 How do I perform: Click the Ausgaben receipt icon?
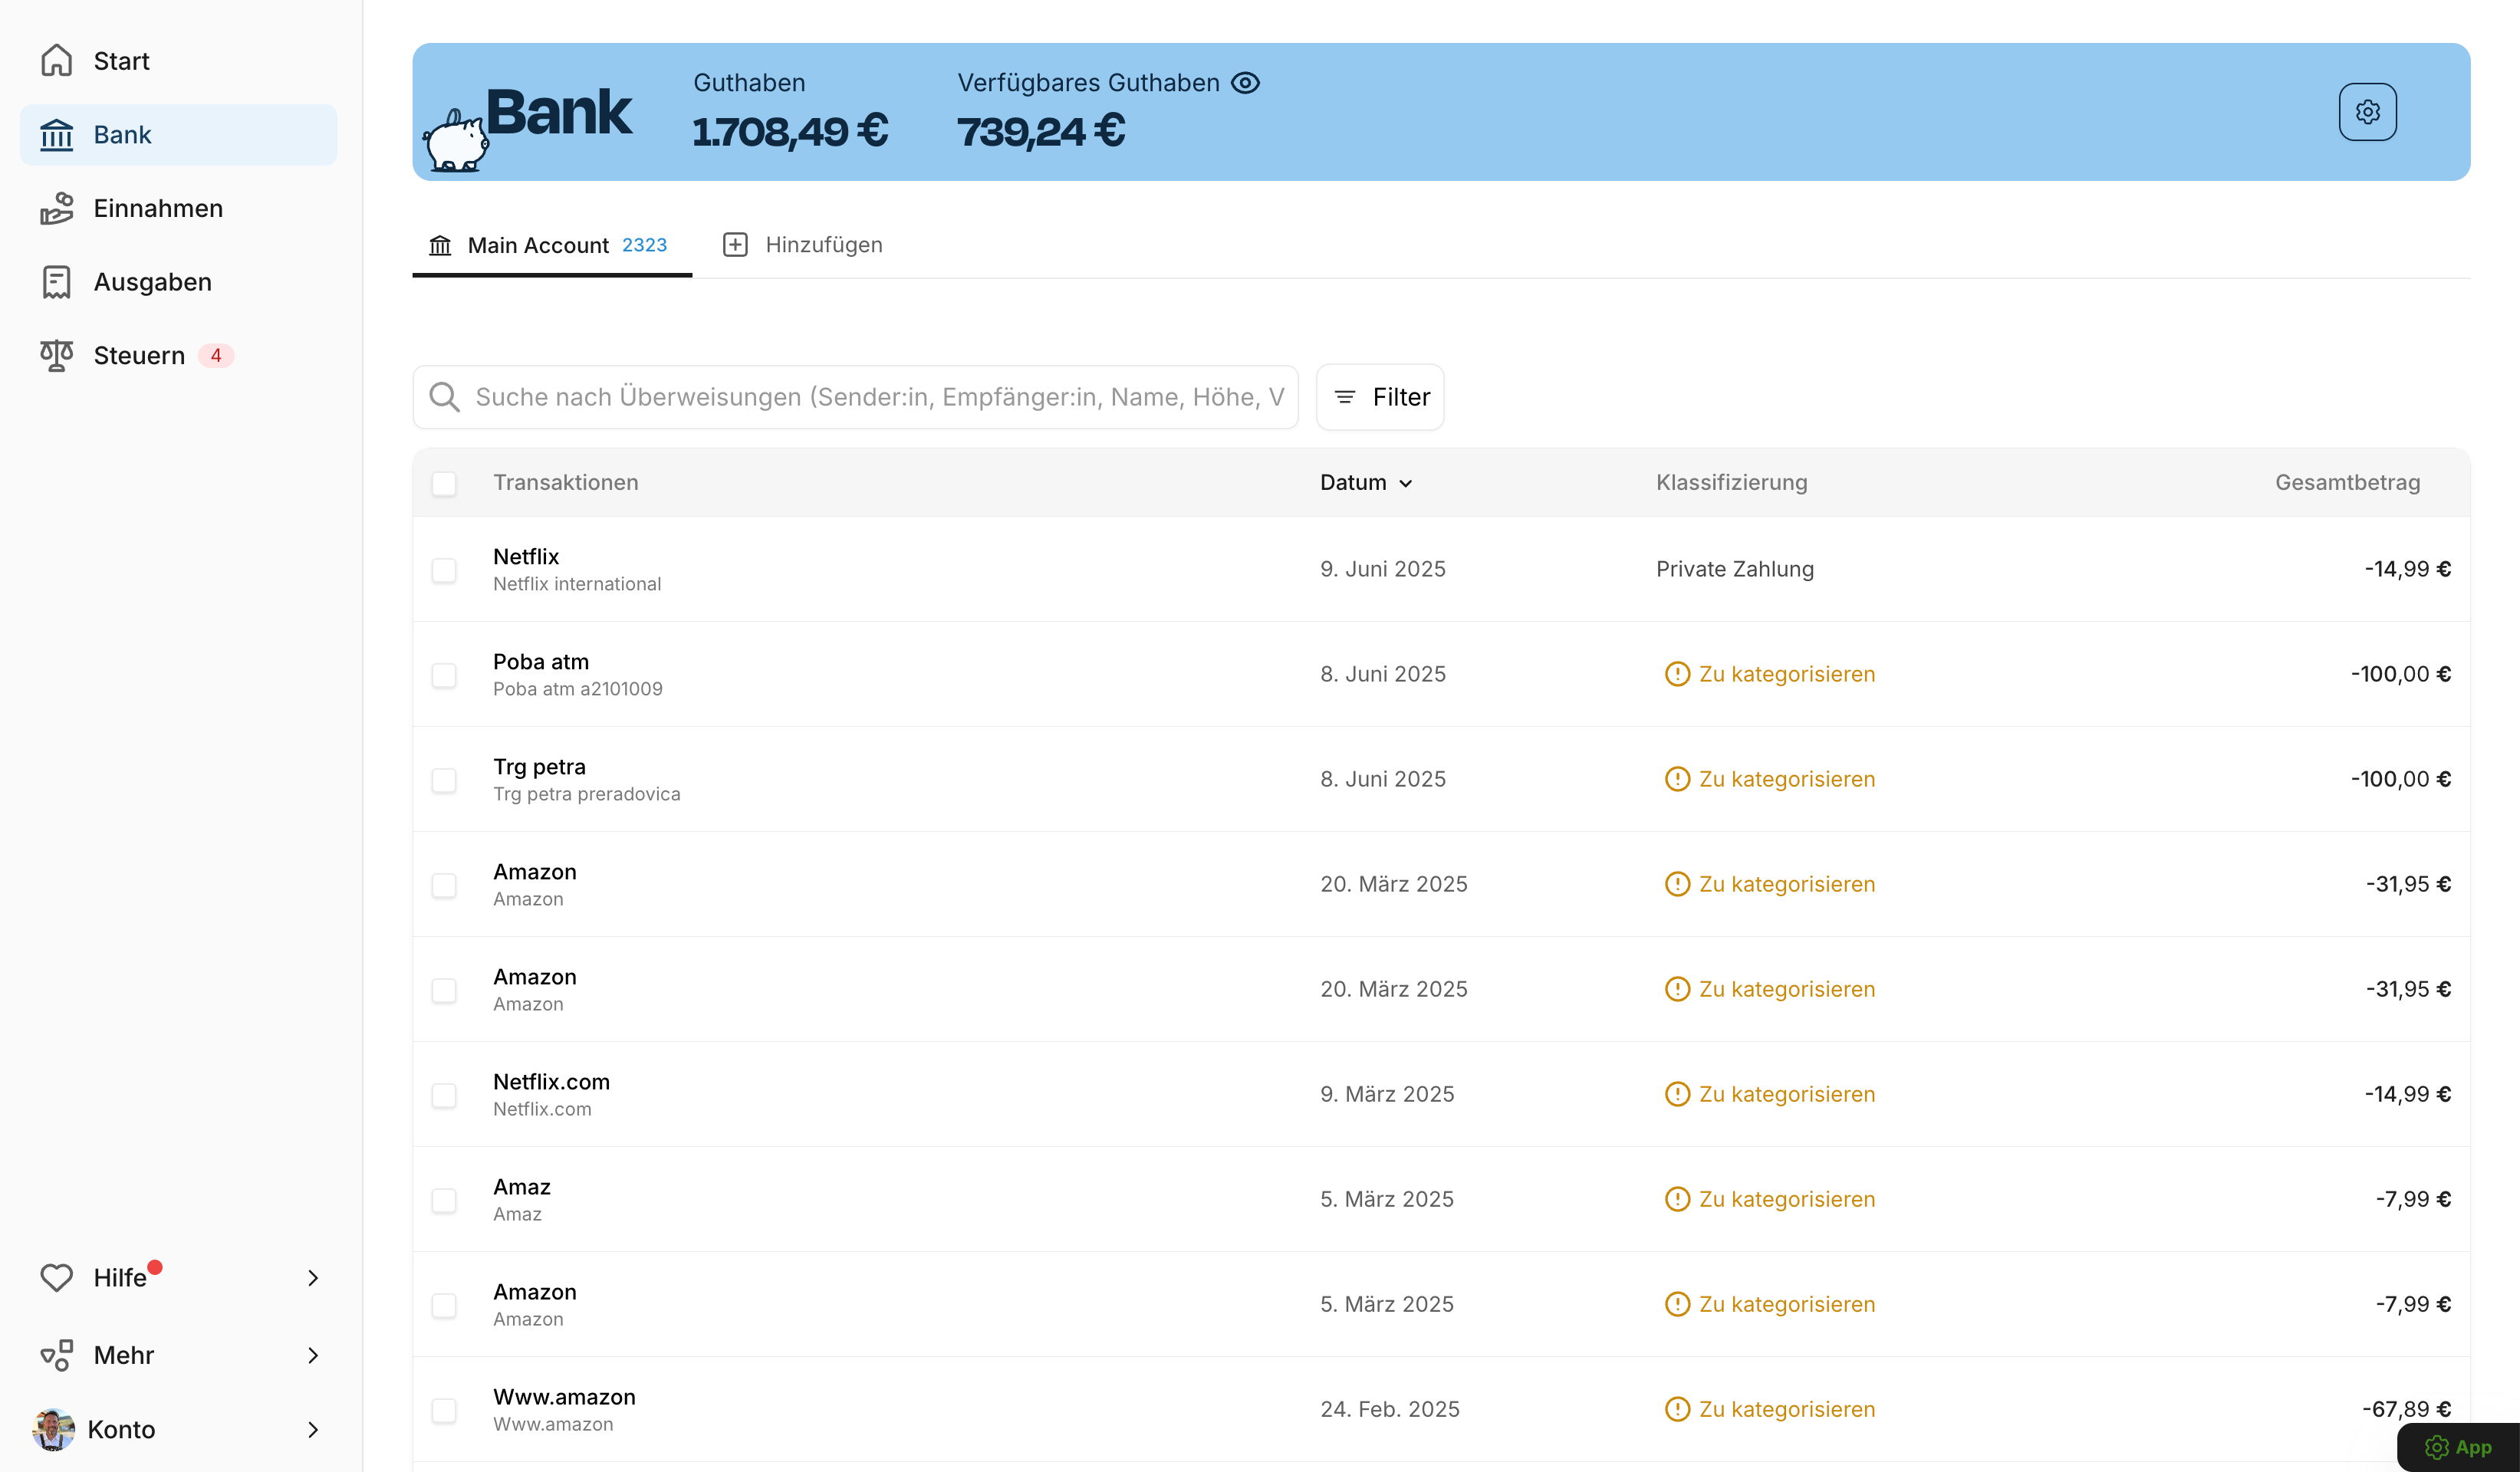[x=57, y=282]
